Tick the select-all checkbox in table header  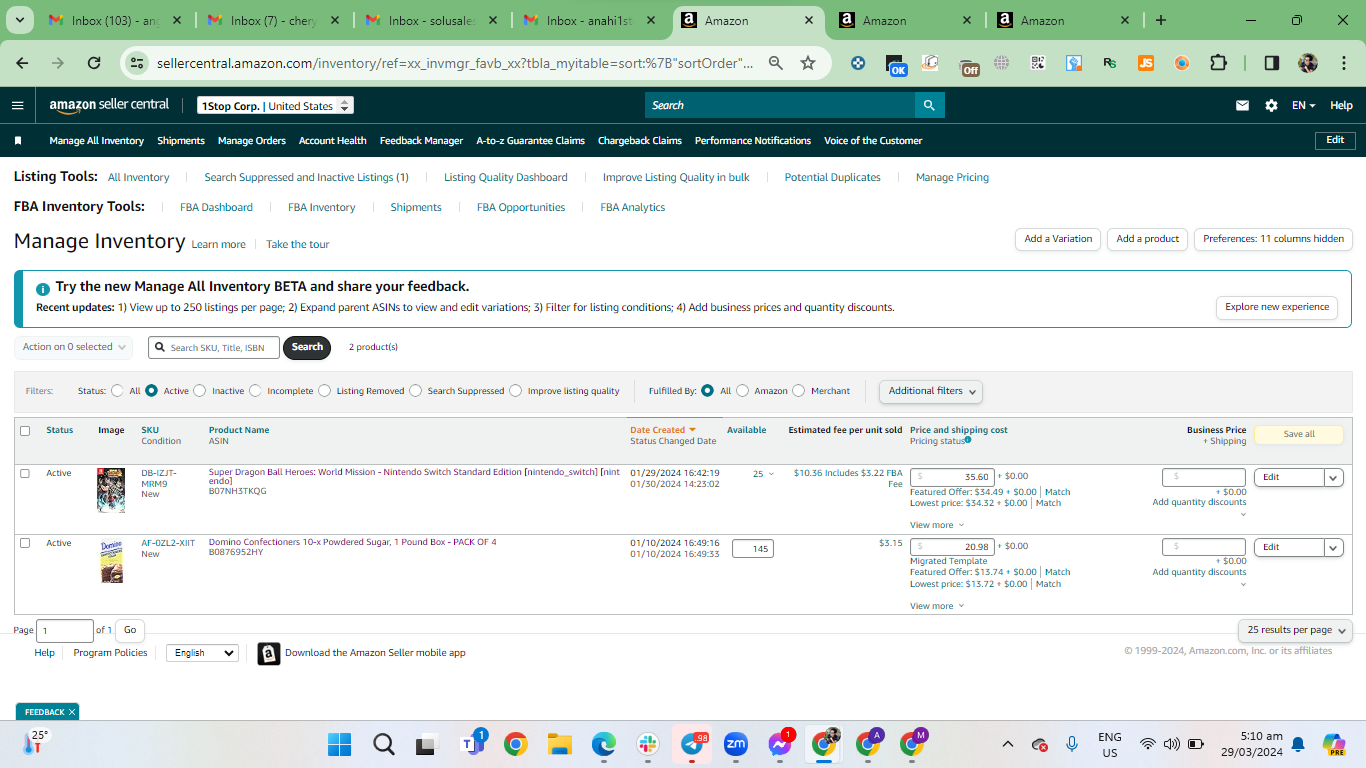[x=25, y=431]
